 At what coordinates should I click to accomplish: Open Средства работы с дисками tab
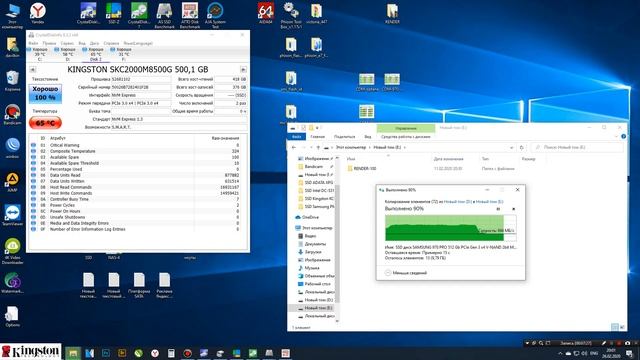406,137
